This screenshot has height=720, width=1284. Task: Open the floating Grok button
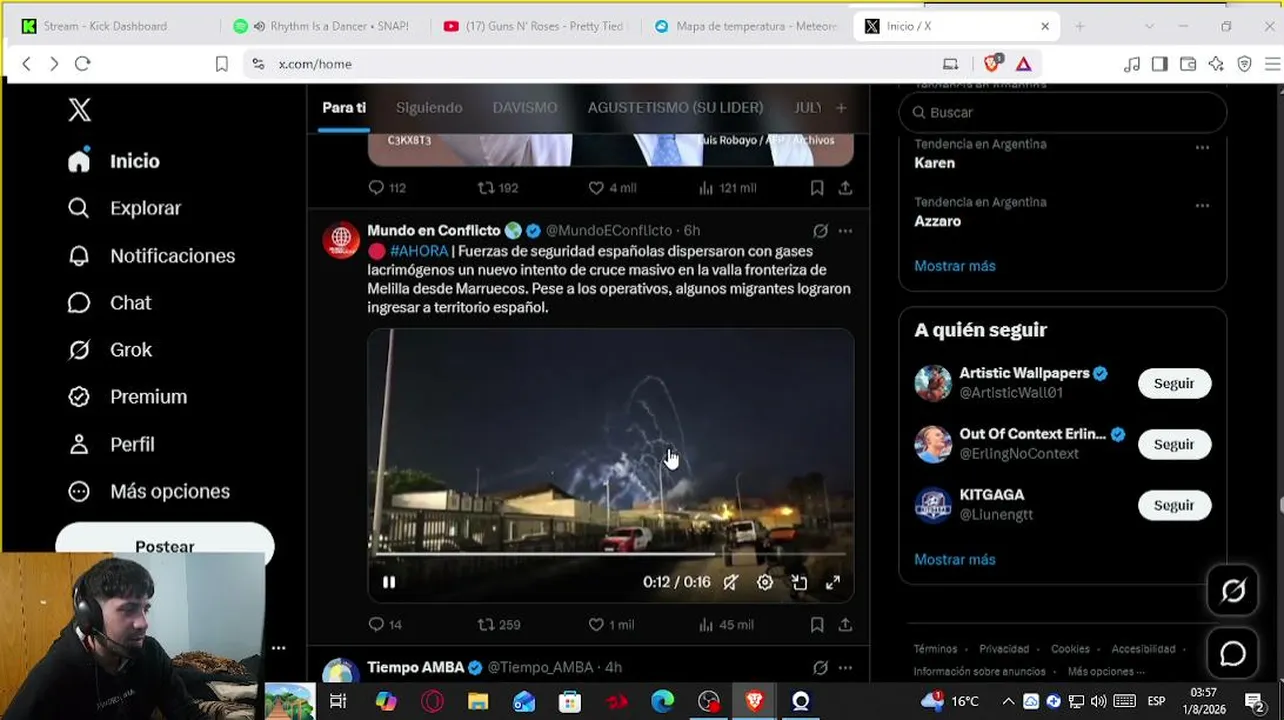pos(1233,591)
